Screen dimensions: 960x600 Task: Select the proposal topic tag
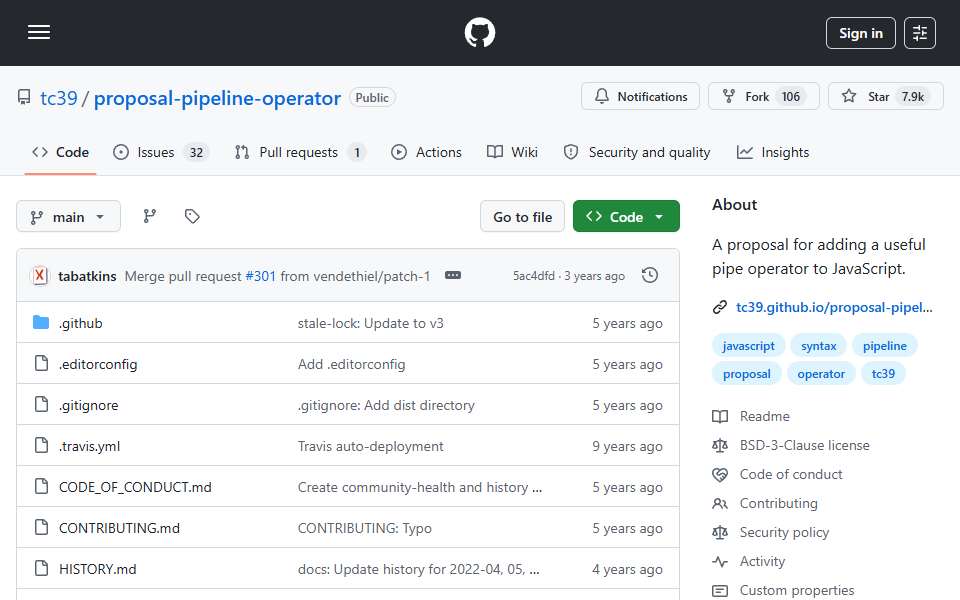click(x=746, y=374)
